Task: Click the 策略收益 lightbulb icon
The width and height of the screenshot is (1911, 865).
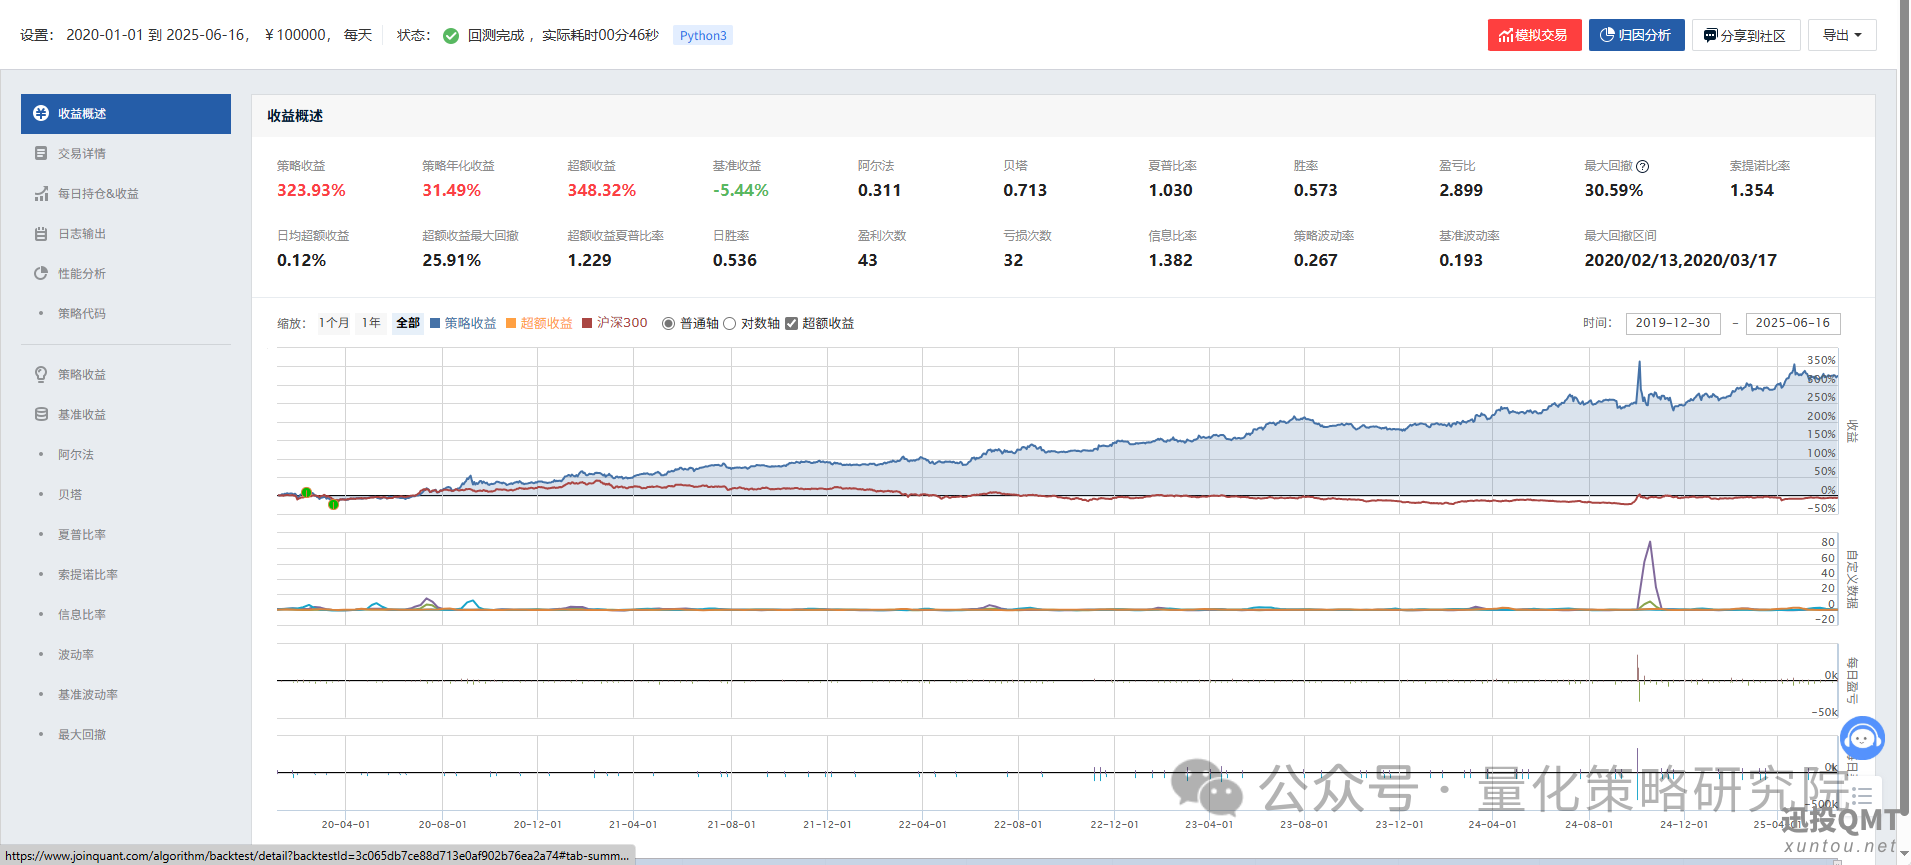Action: point(41,375)
